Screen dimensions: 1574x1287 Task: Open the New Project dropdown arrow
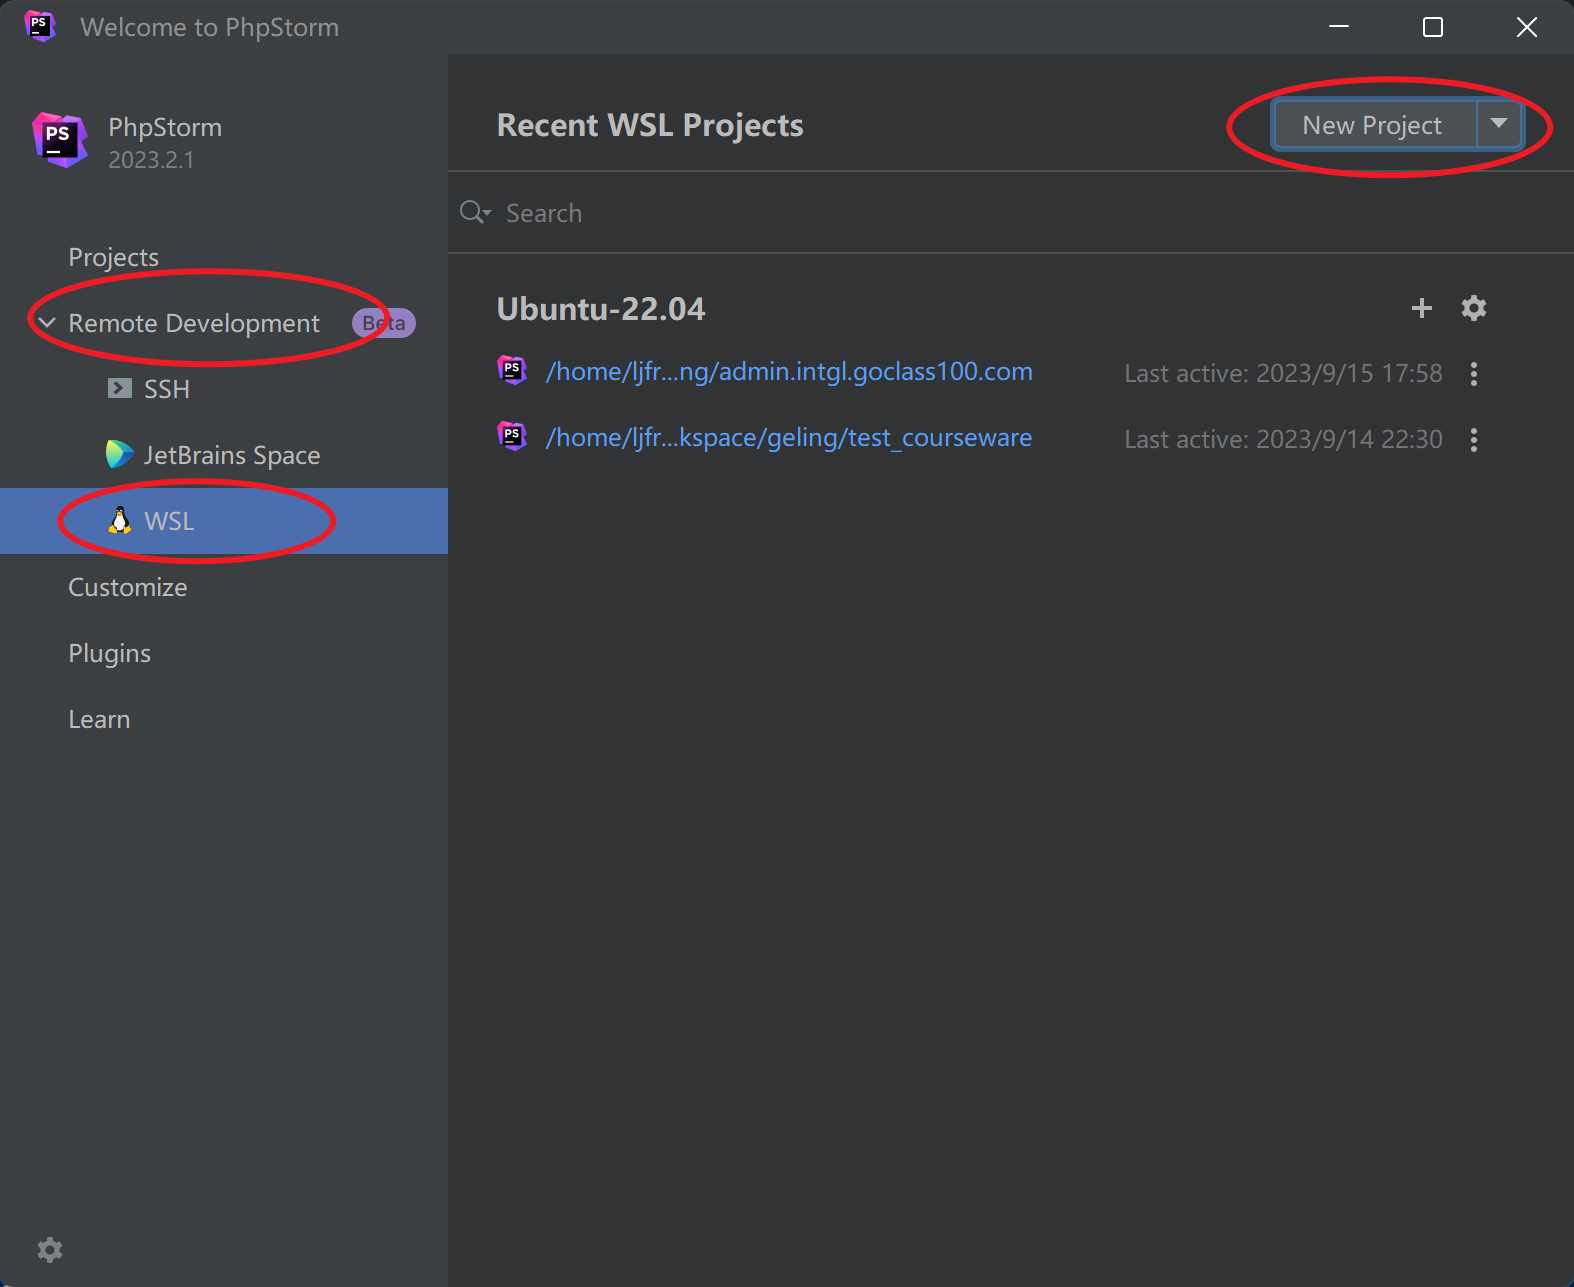1499,124
